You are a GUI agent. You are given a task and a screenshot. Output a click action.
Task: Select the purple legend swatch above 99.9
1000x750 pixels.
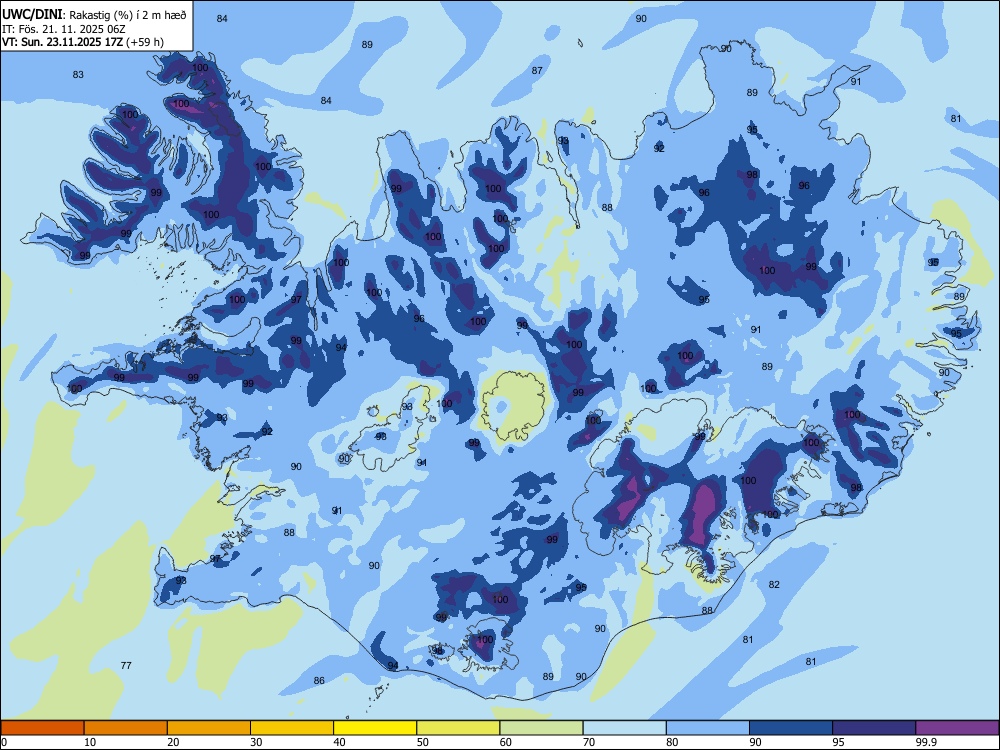click(957, 728)
